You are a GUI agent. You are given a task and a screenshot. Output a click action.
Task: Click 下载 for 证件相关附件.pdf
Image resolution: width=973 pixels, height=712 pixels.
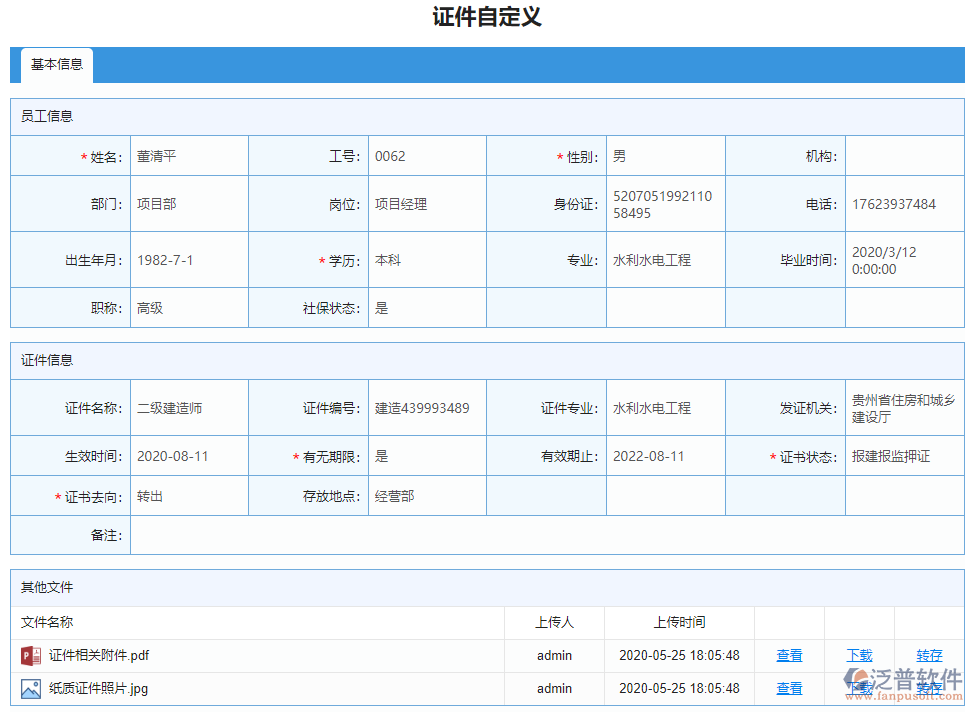859,656
